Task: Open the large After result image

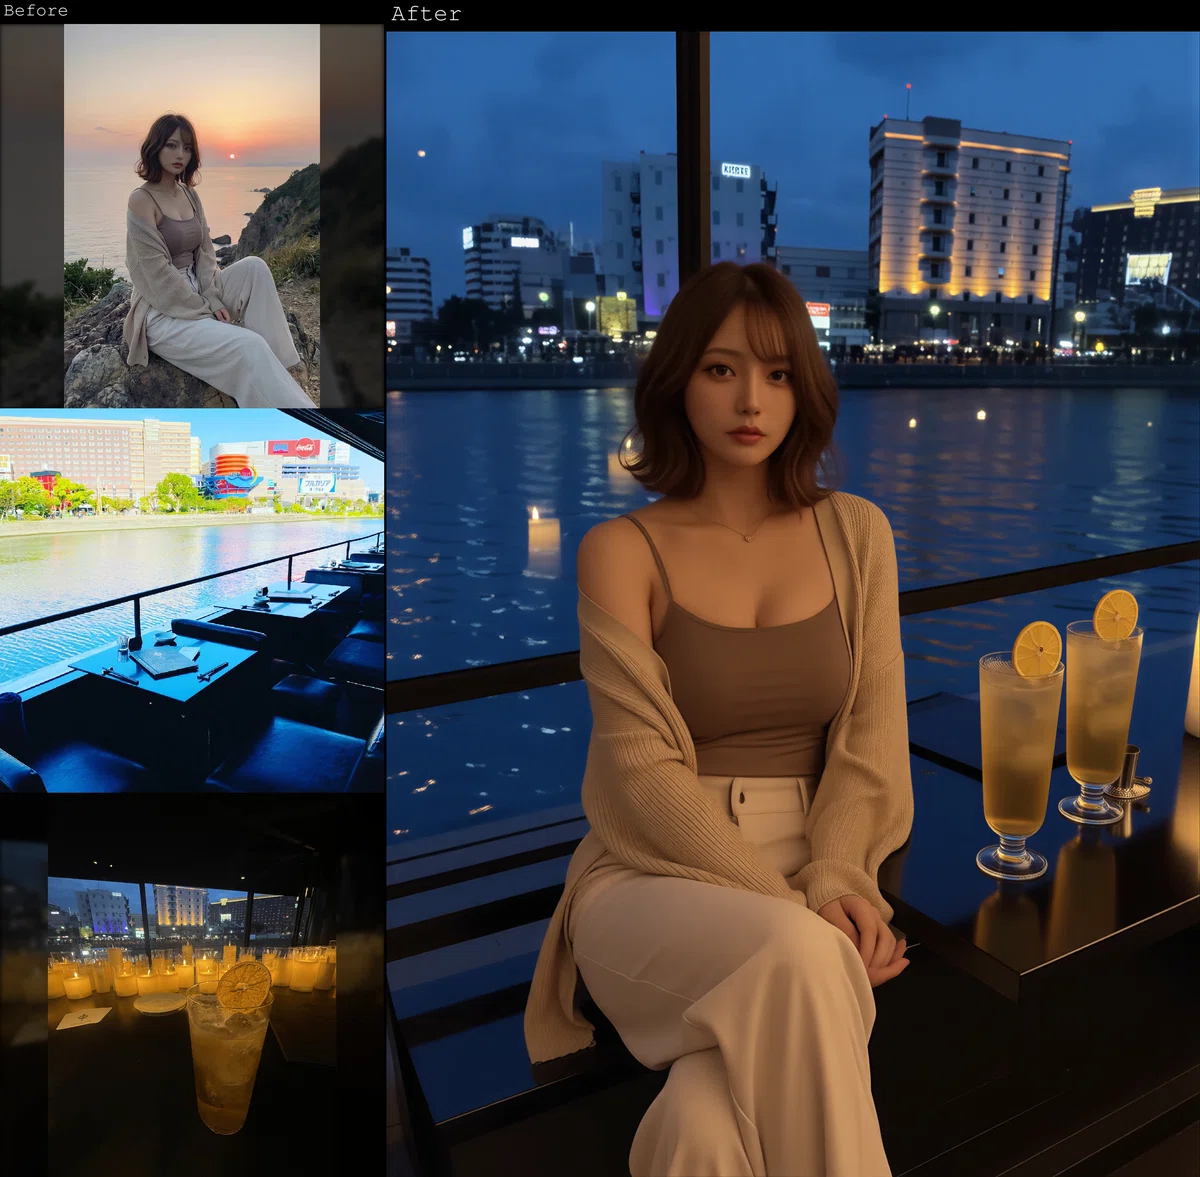Action: [793, 604]
